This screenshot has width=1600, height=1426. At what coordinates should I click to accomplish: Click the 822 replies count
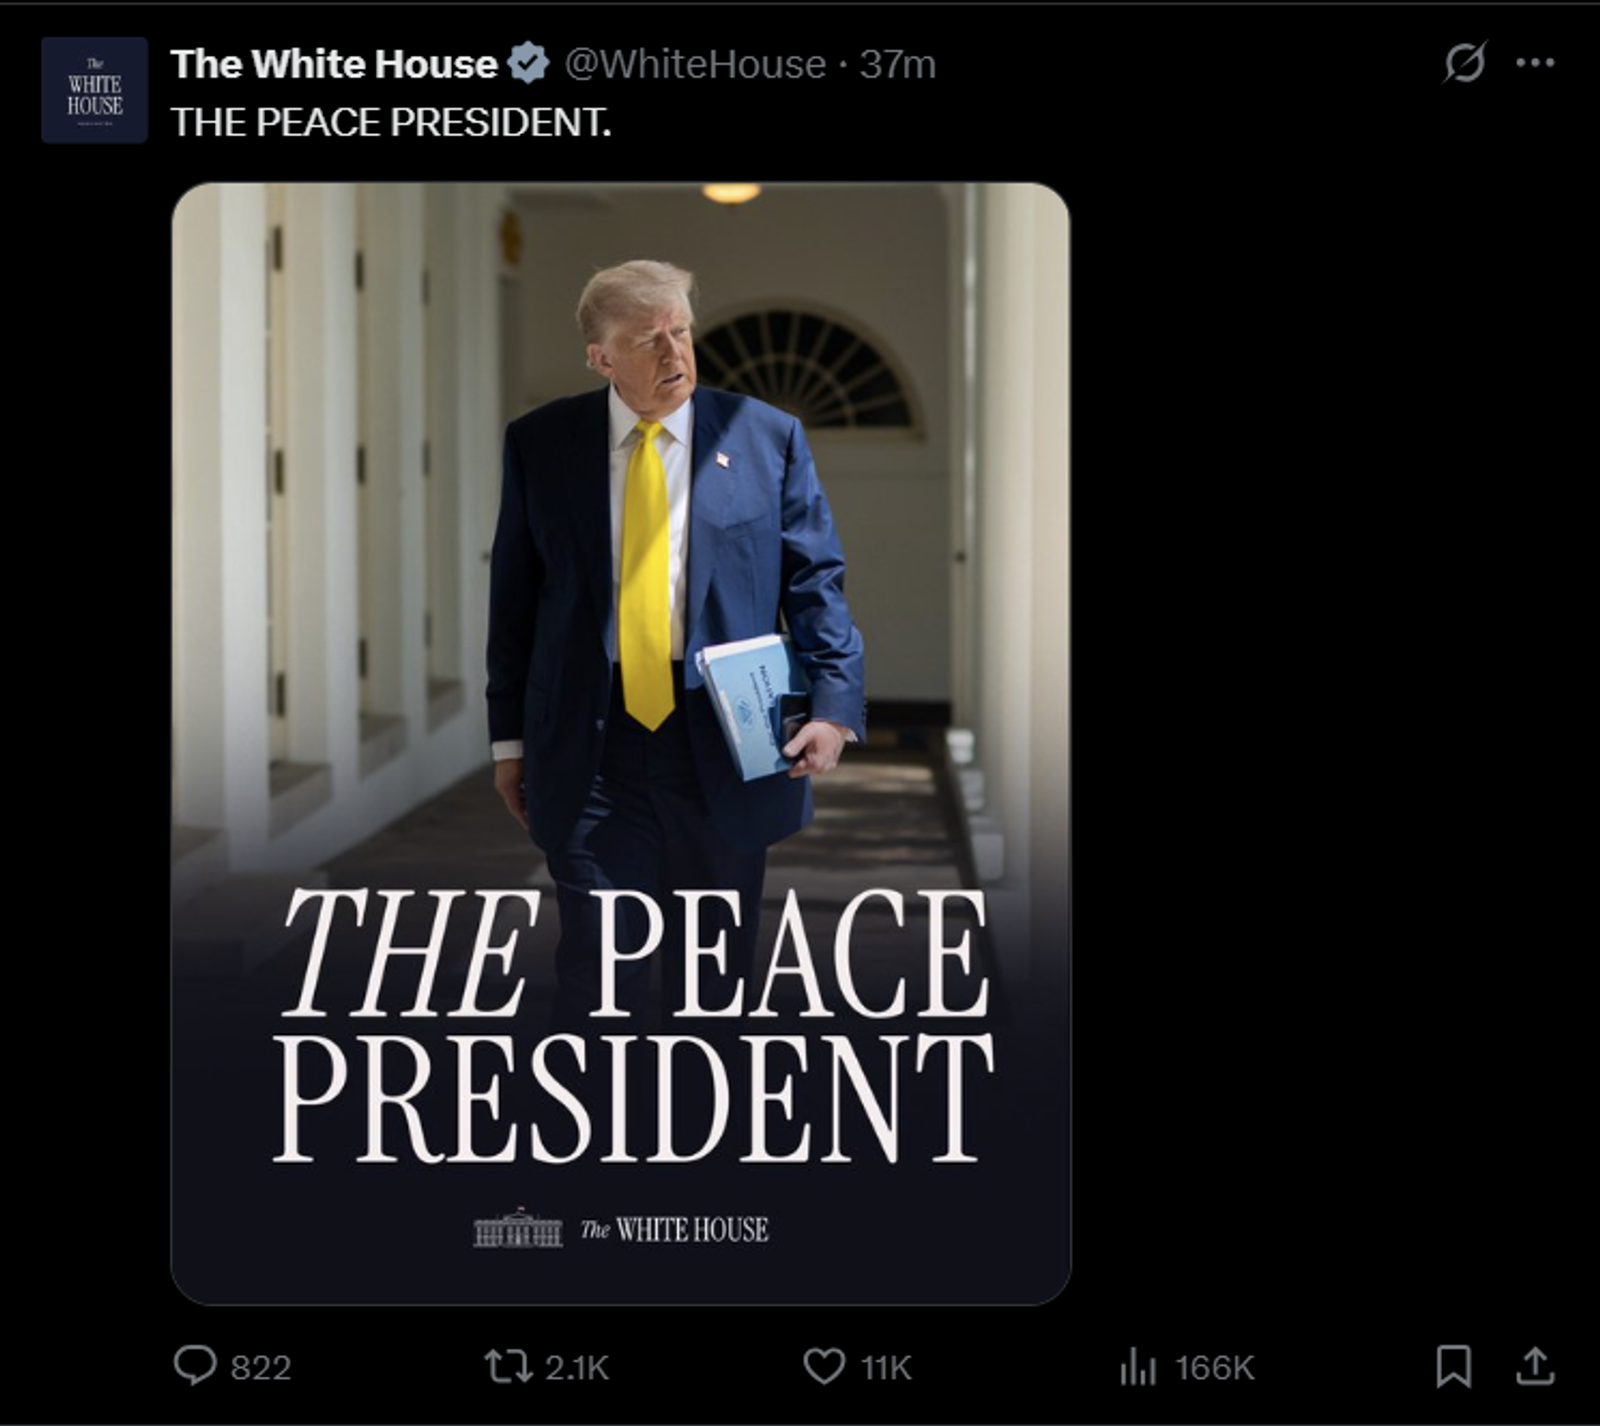point(261,1367)
